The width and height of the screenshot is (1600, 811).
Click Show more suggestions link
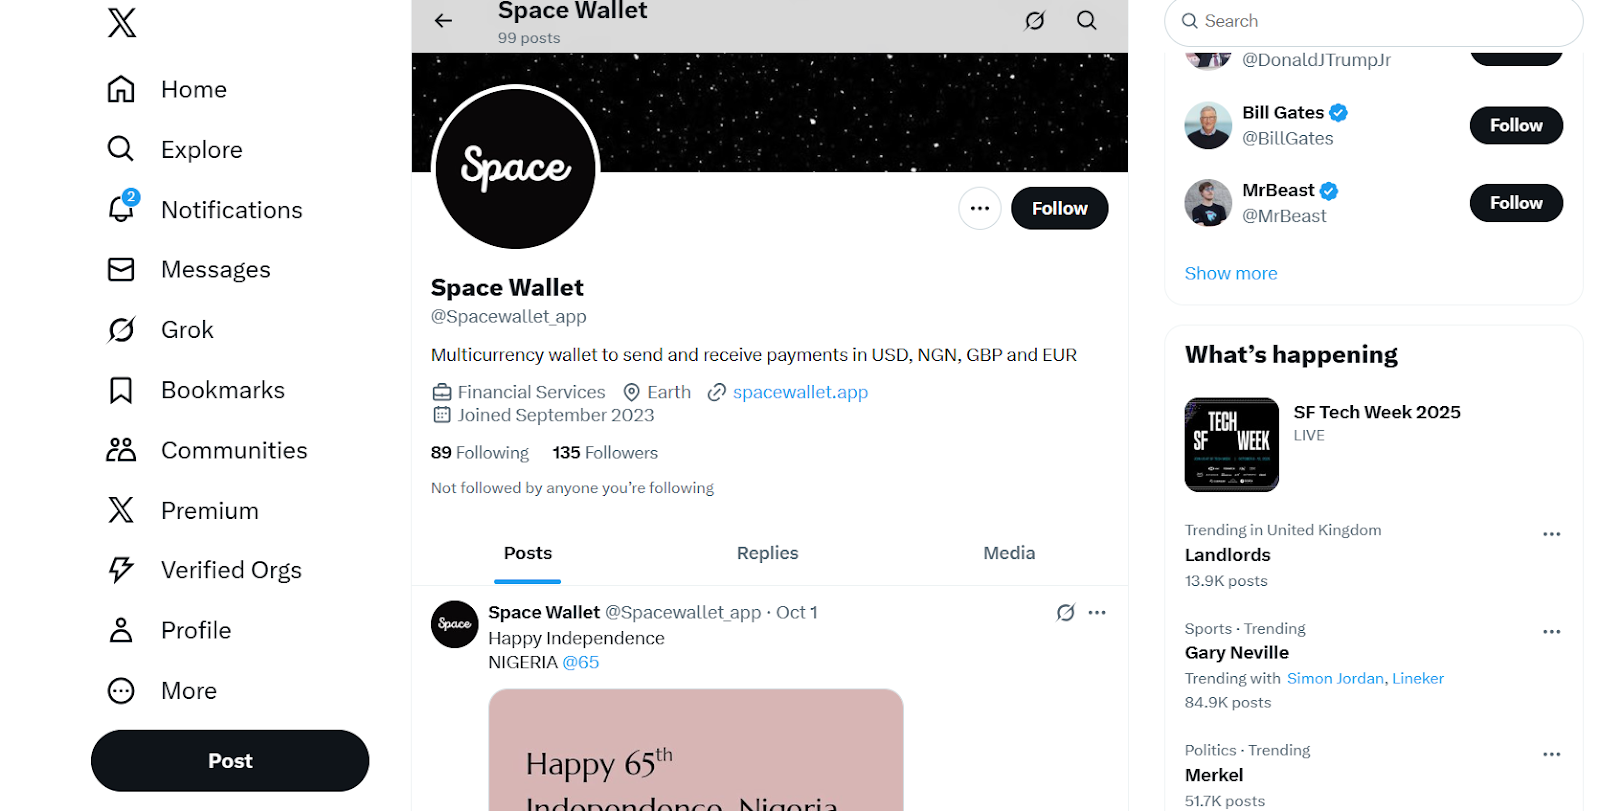(x=1230, y=273)
